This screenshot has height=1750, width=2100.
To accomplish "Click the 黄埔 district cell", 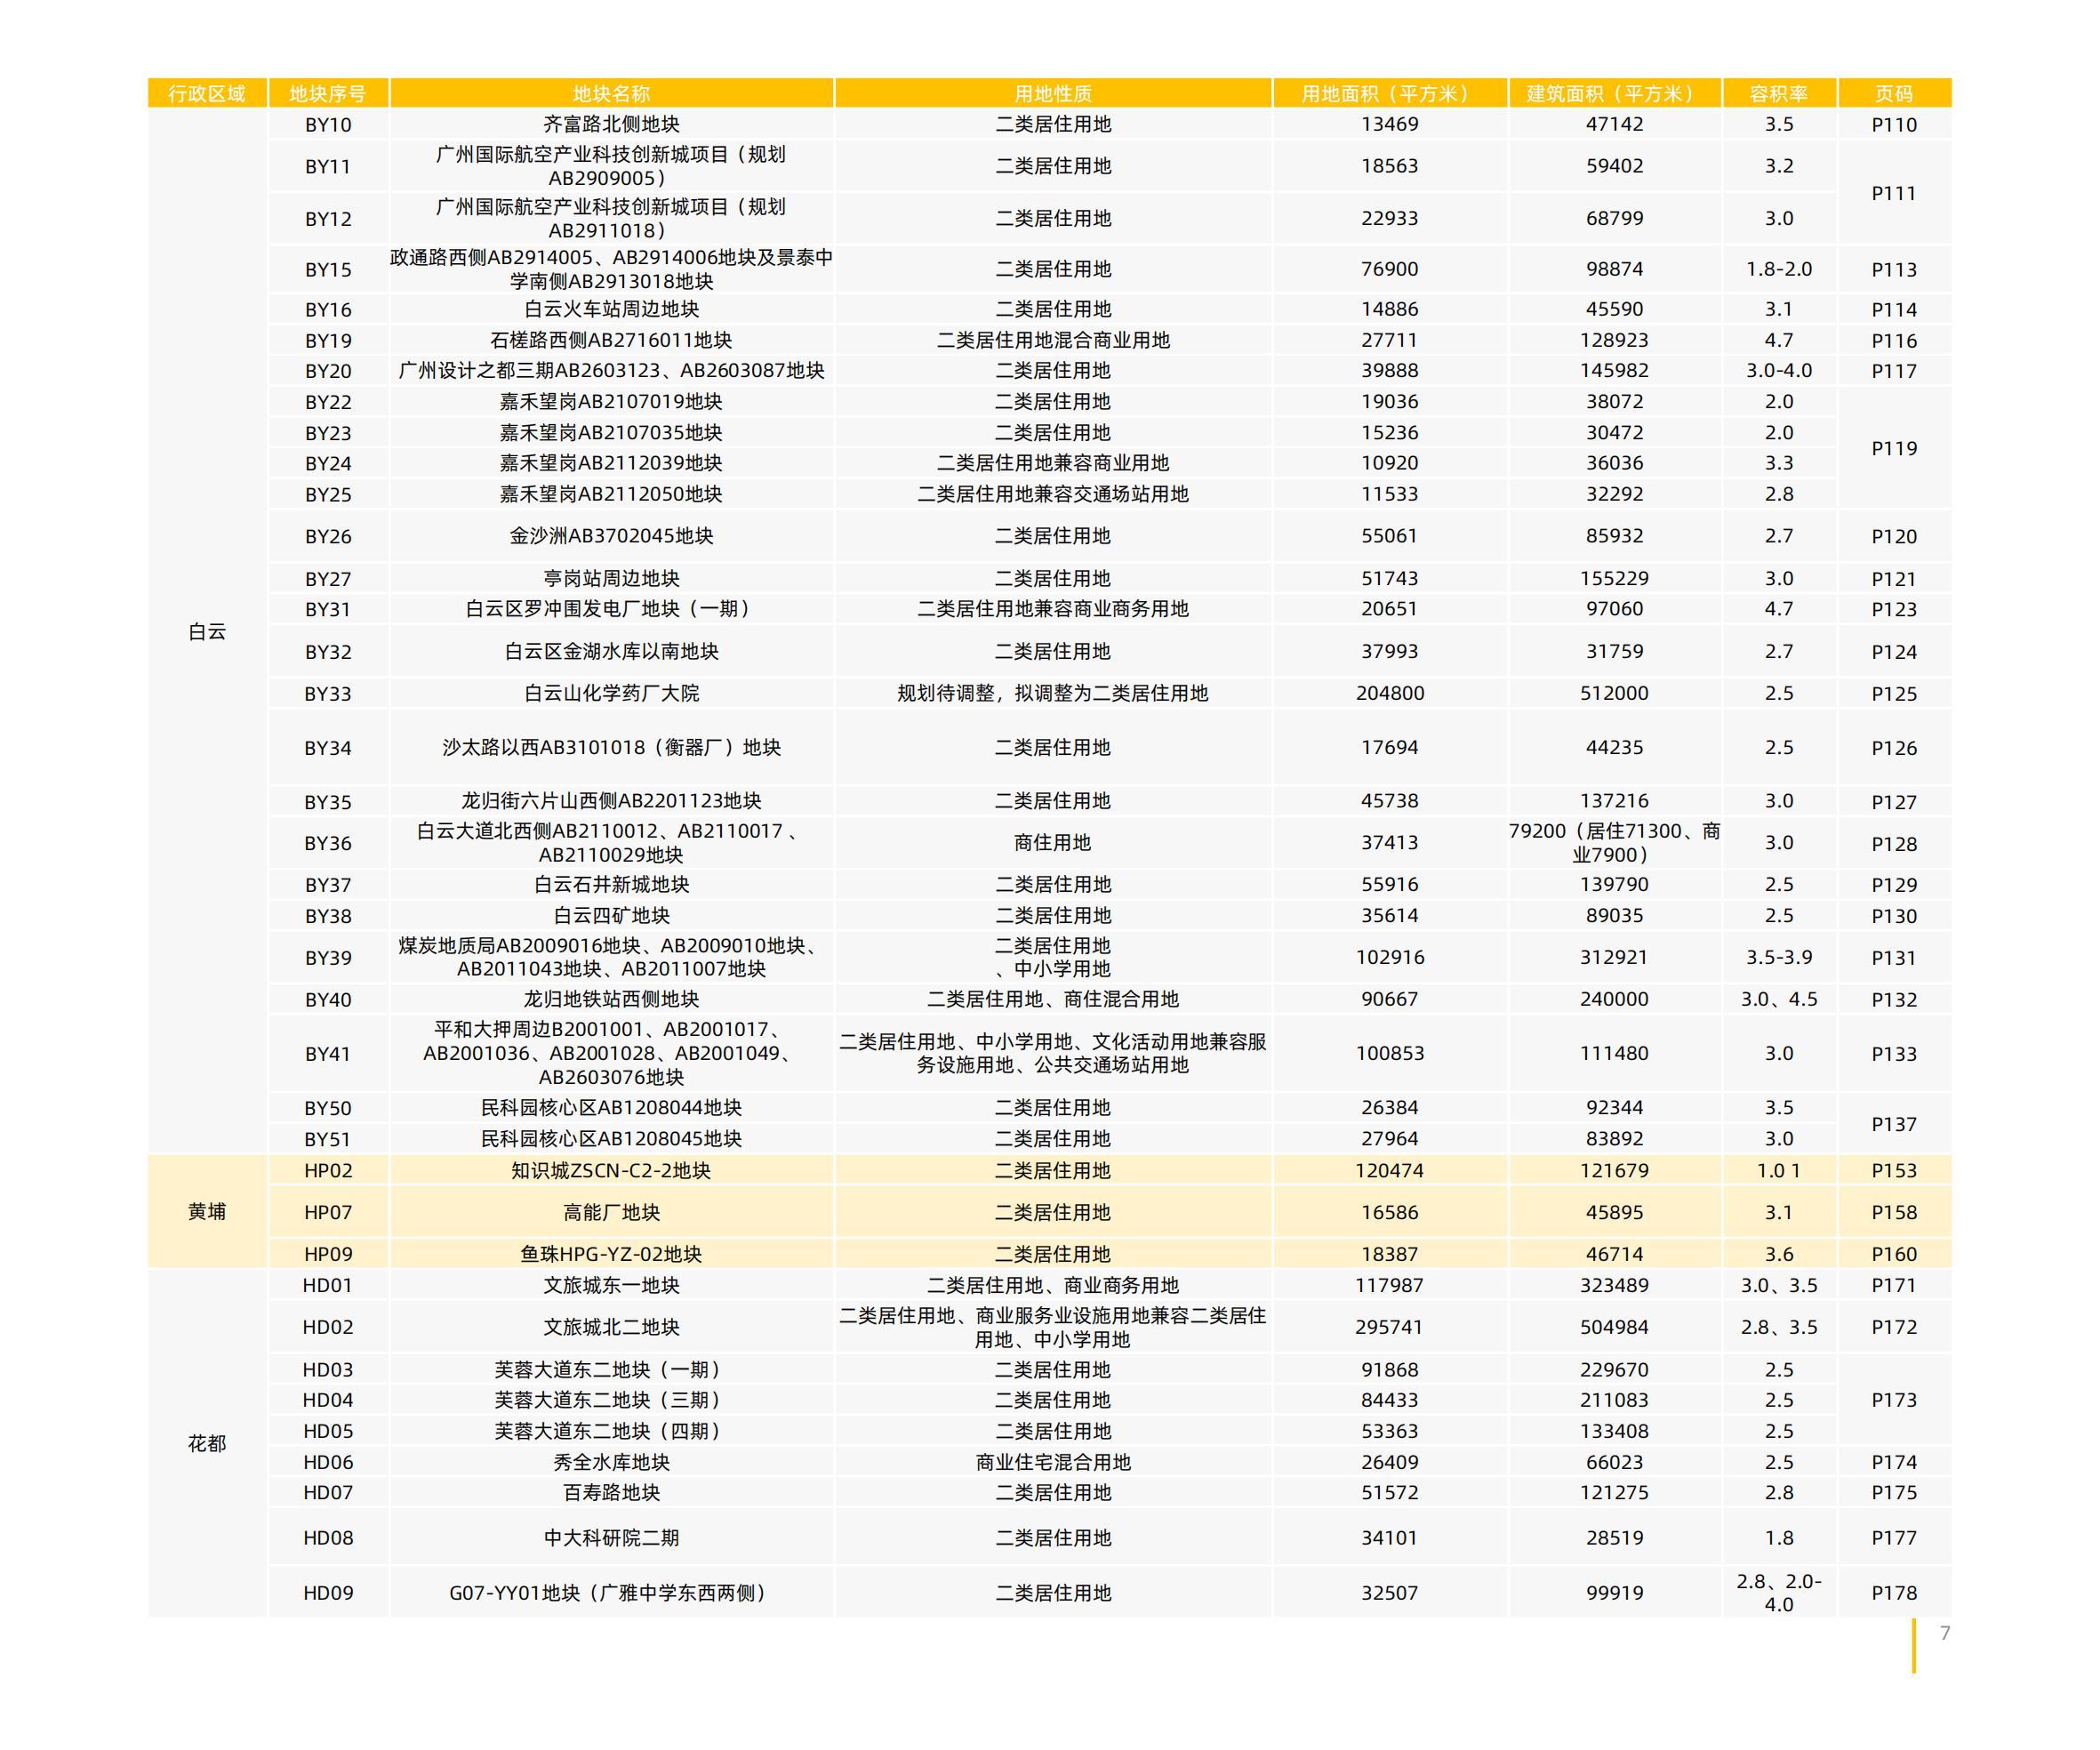I will point(207,1212).
